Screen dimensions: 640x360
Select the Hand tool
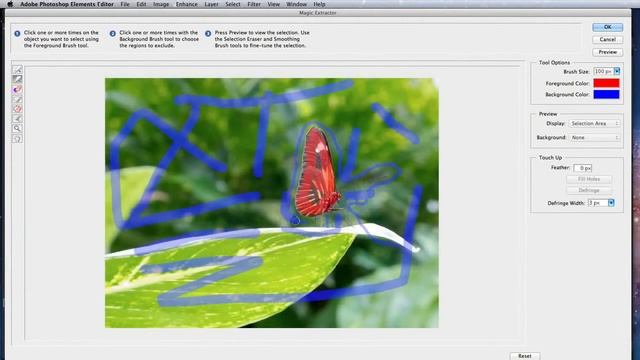[x=17, y=139]
